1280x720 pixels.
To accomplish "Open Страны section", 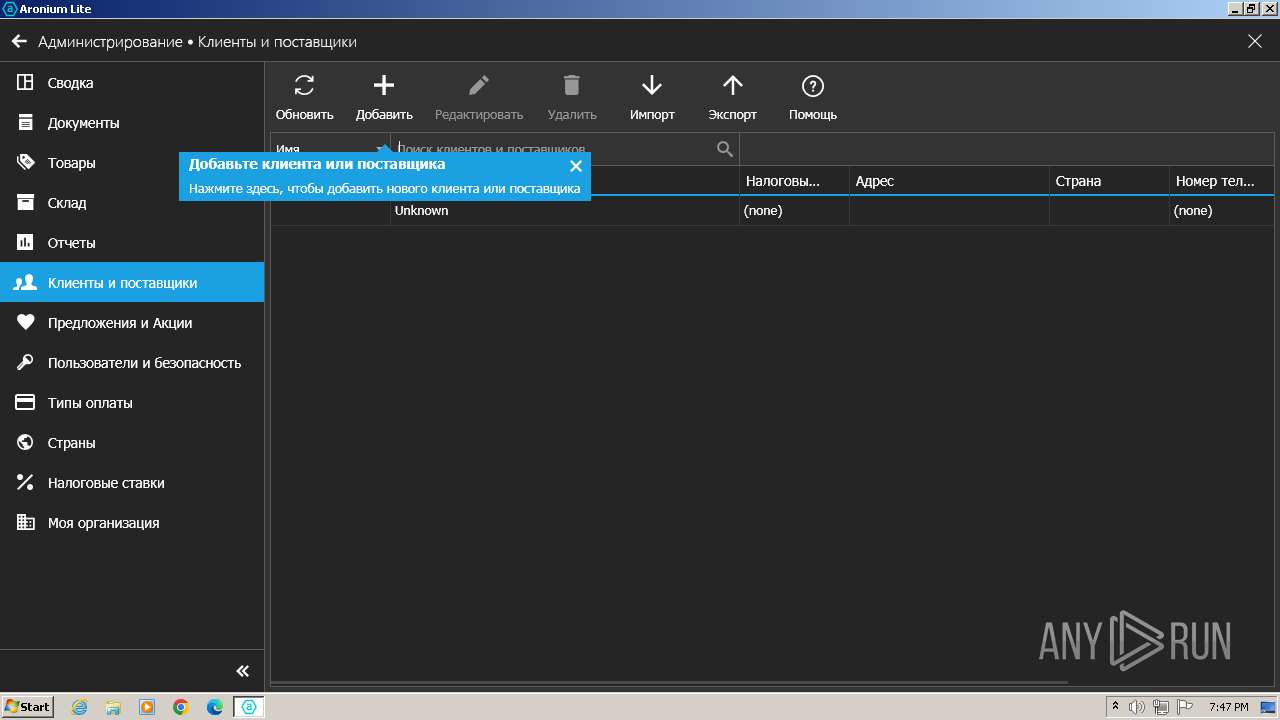I will click(132, 443).
